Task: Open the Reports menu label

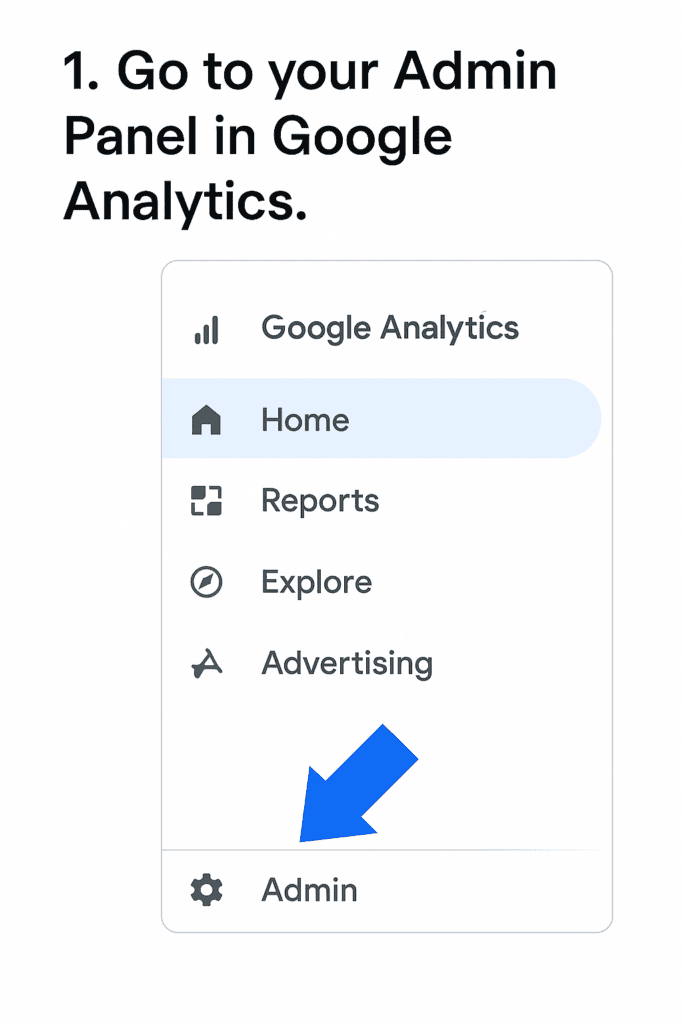Action: pyautogui.click(x=320, y=502)
